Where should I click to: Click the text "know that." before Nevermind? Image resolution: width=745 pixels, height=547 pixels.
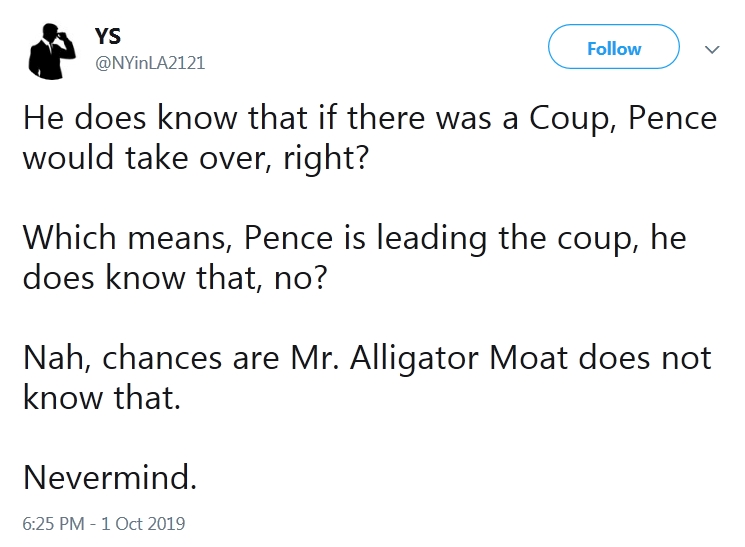pyautogui.click(x=102, y=397)
